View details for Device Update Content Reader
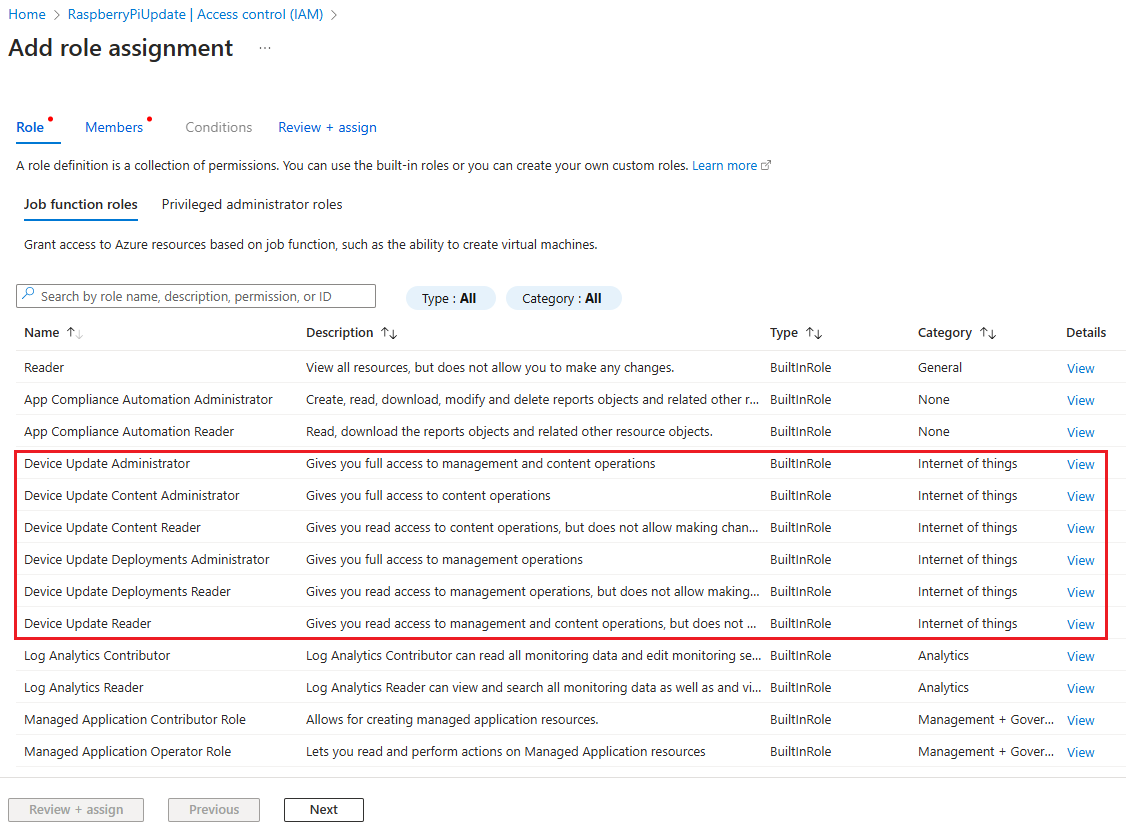The height and width of the screenshot is (829, 1126). pos(1080,528)
